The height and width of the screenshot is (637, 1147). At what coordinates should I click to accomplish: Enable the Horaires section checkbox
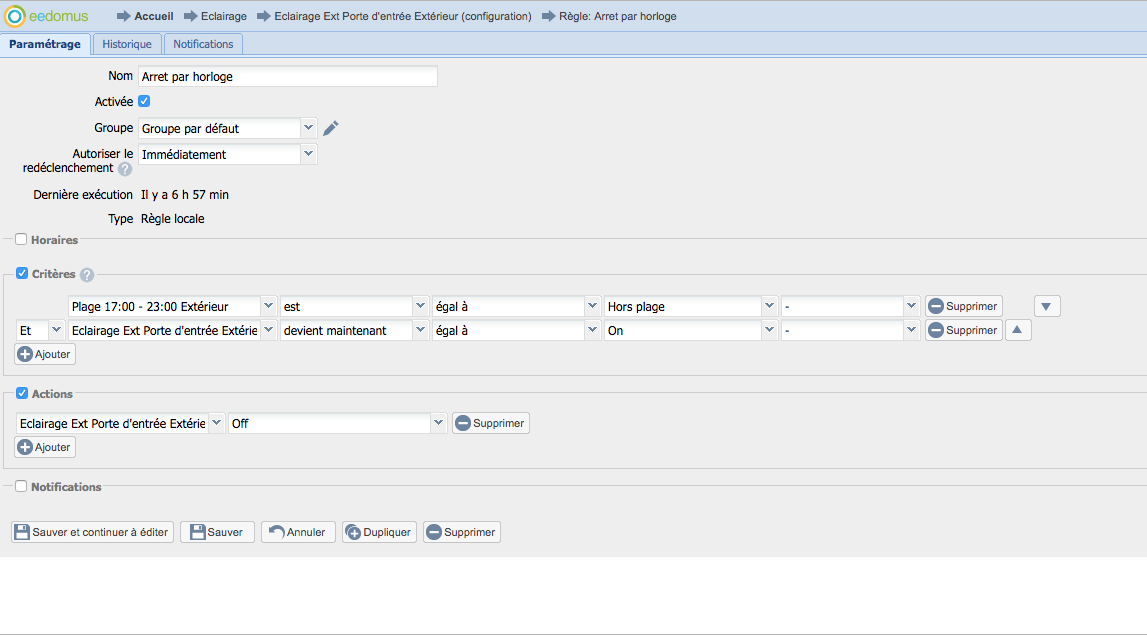tap(21, 240)
